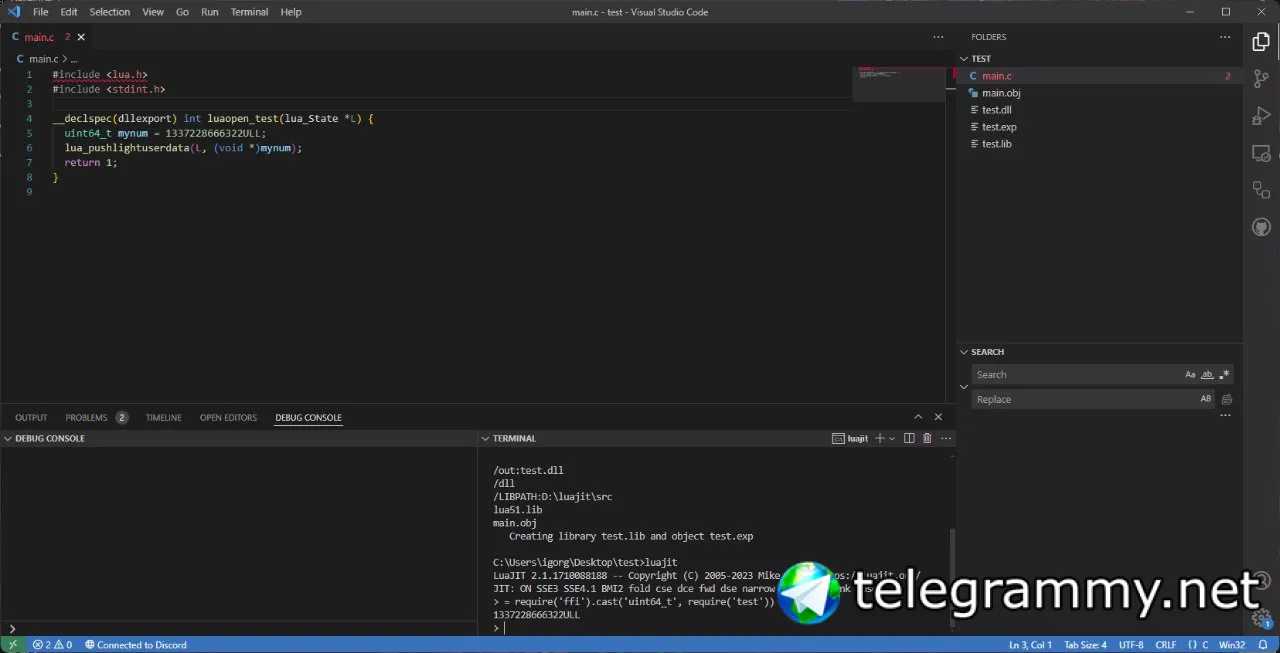The width and height of the screenshot is (1280, 653).
Task: Open the Source Control view
Action: (1261, 79)
